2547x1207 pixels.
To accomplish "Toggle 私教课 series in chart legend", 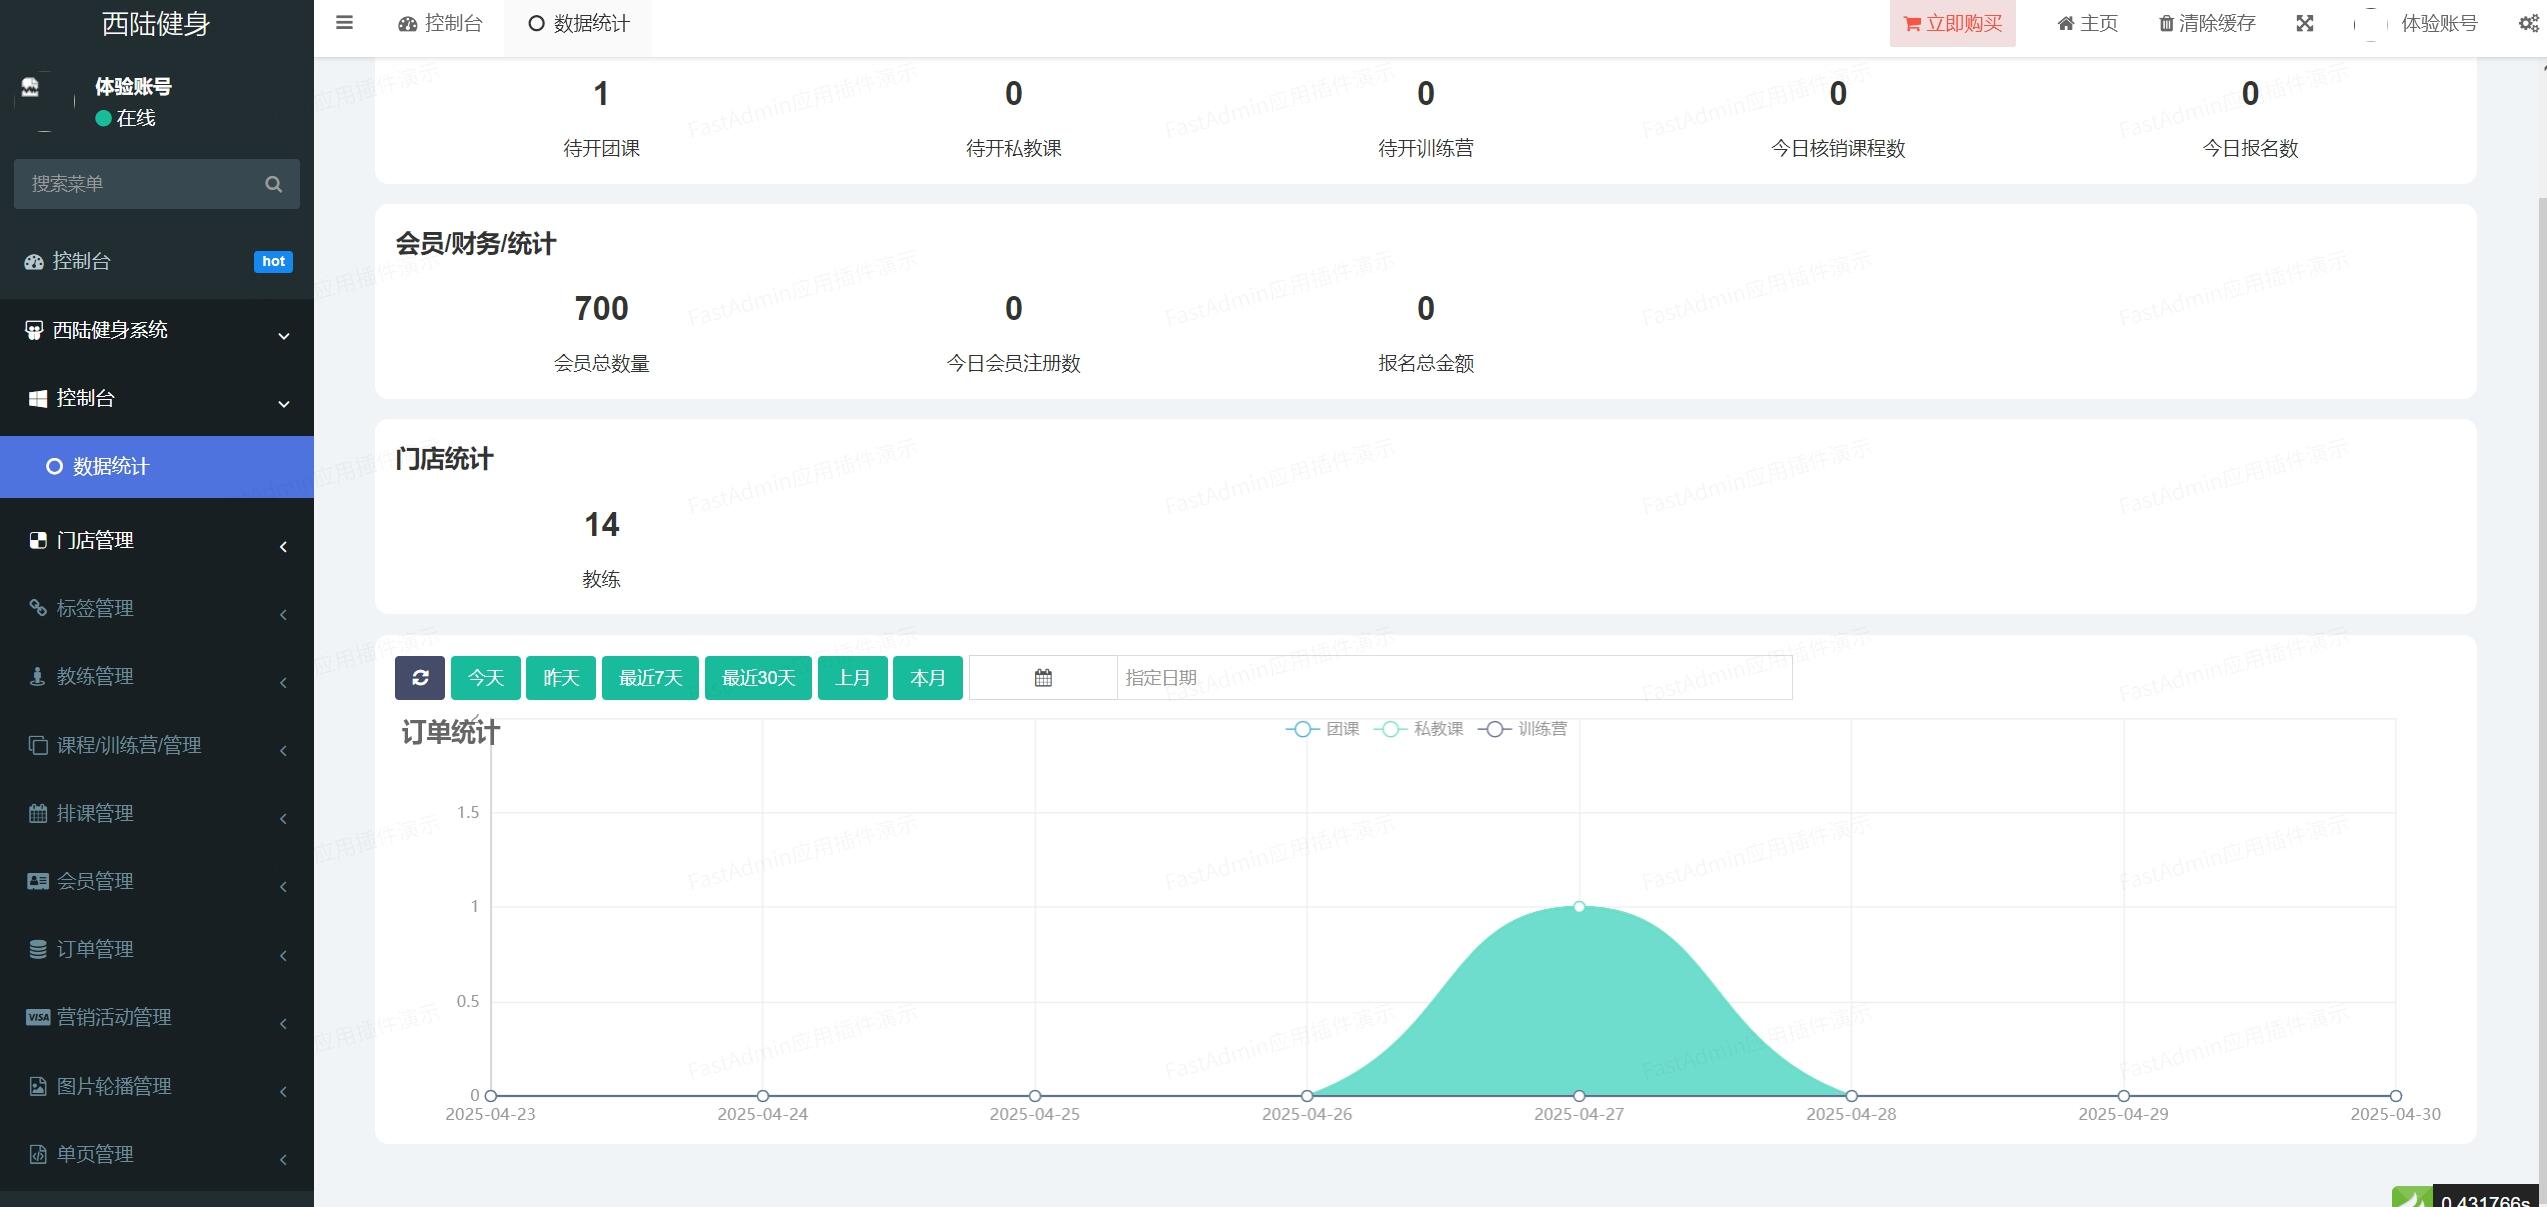I will [x=1419, y=729].
